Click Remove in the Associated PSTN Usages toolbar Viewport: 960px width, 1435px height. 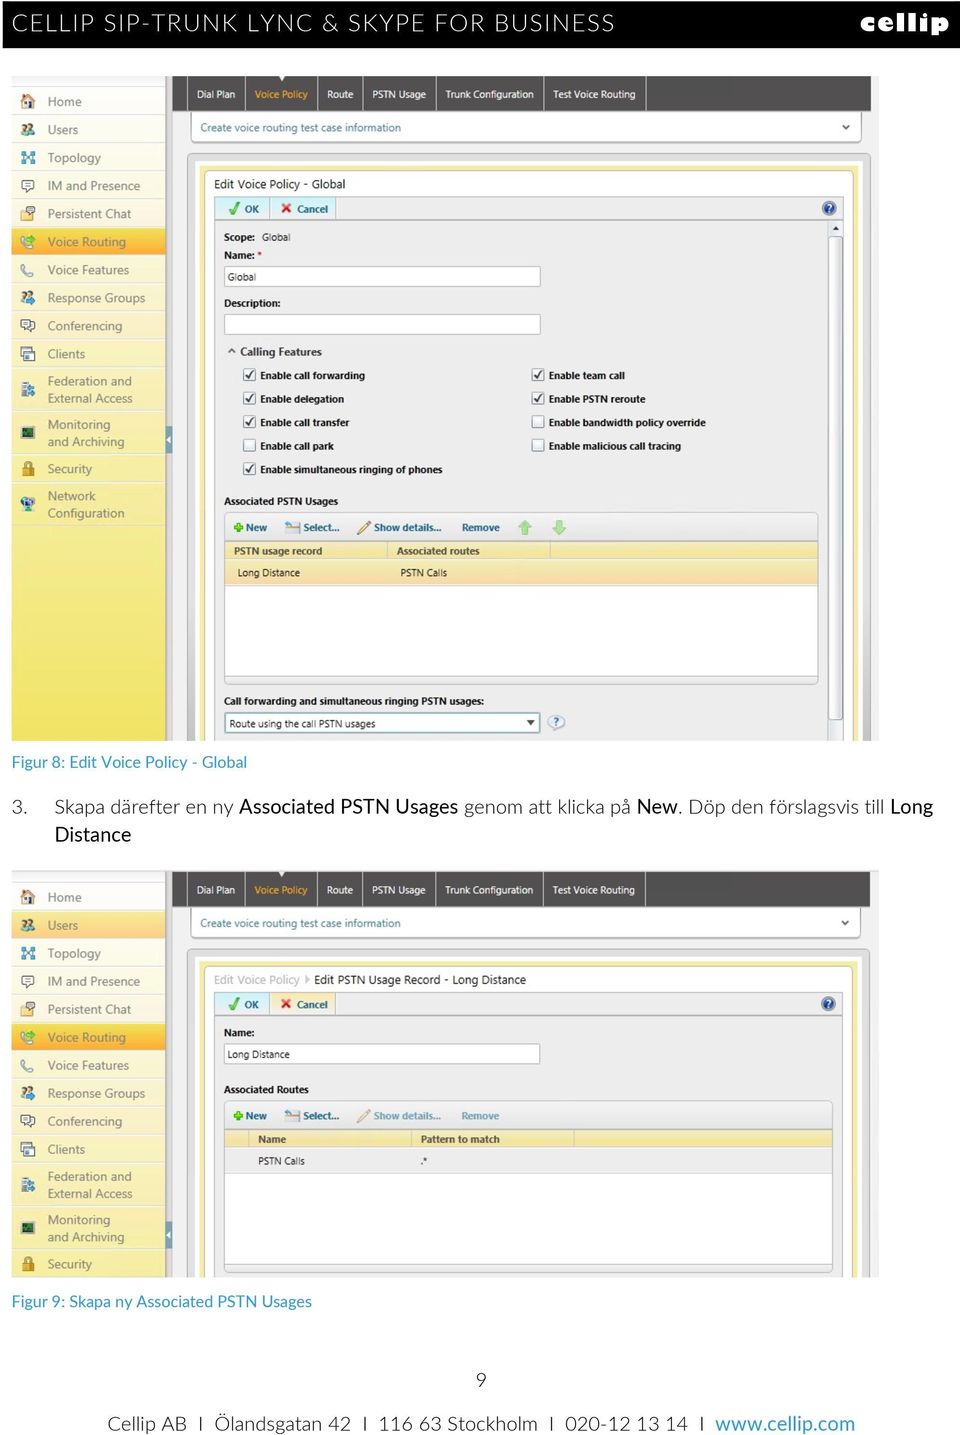click(480, 527)
